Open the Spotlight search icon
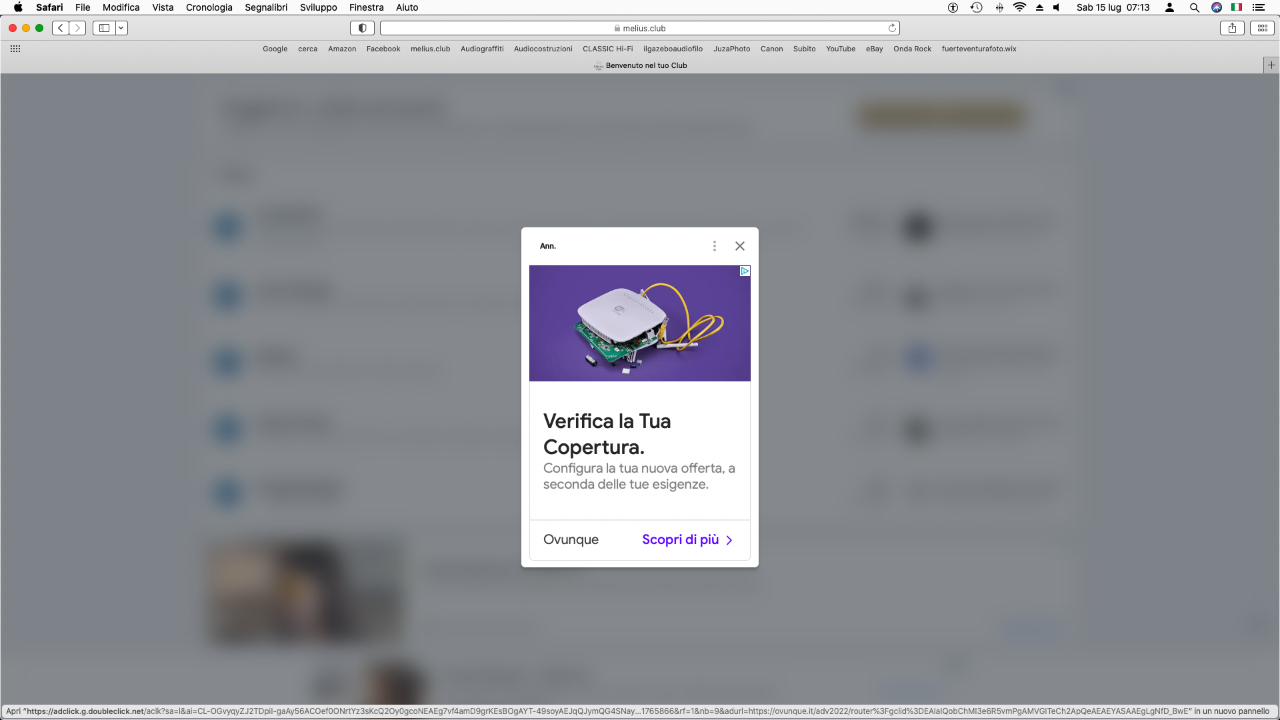Screen dimensions: 1280x720 (x=1194, y=7)
